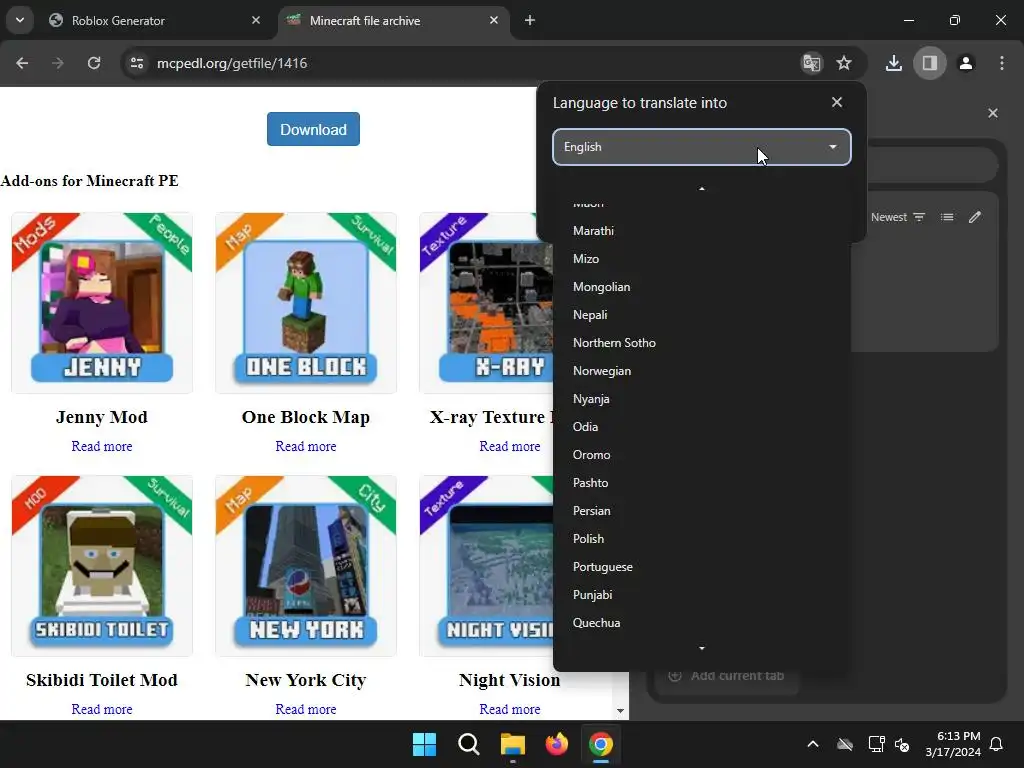Switch side panel to list view icon

click(x=947, y=217)
